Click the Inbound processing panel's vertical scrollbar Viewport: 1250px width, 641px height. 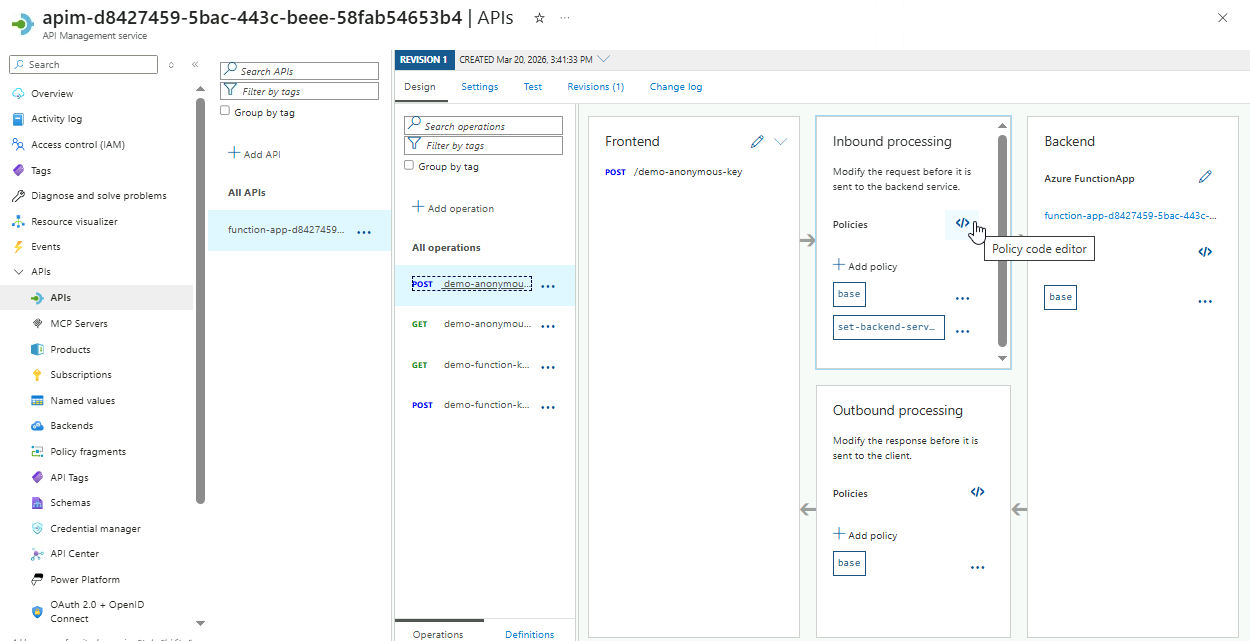1002,240
